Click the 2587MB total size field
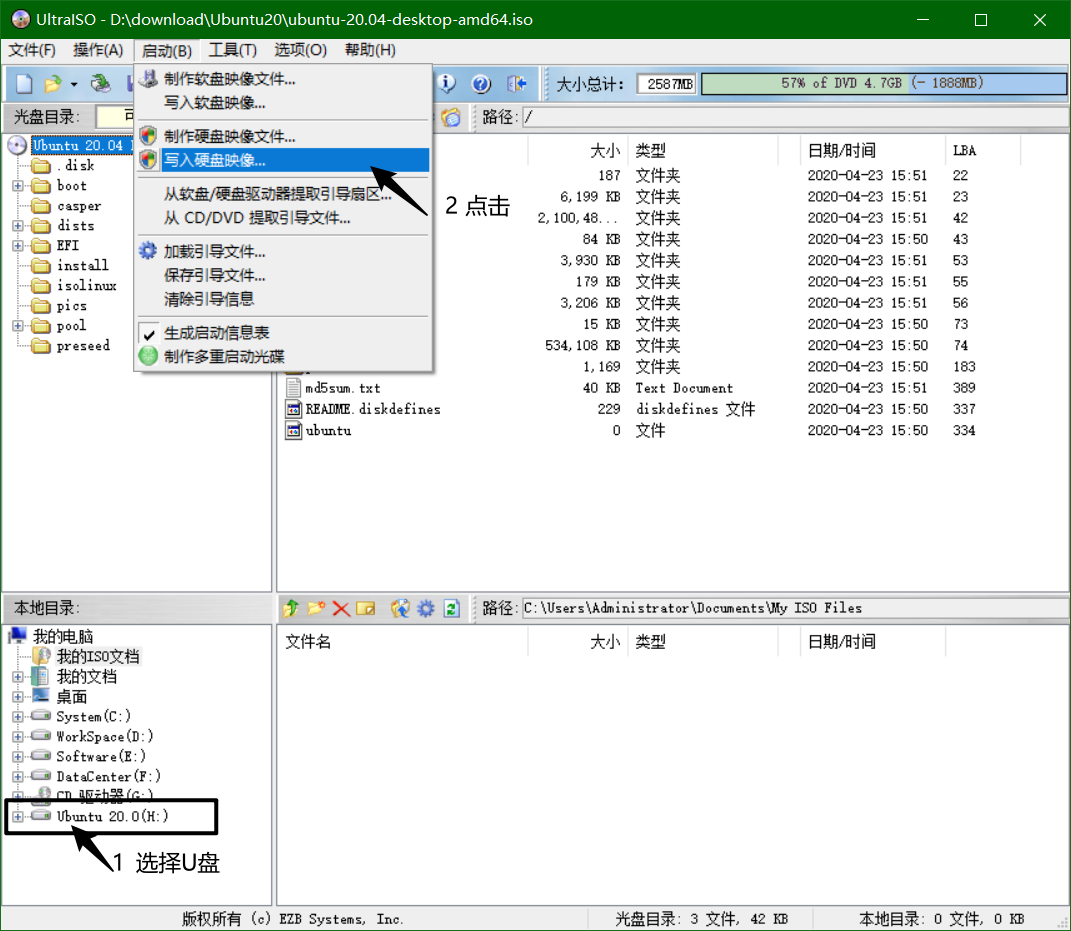This screenshot has width=1071, height=931. point(667,83)
